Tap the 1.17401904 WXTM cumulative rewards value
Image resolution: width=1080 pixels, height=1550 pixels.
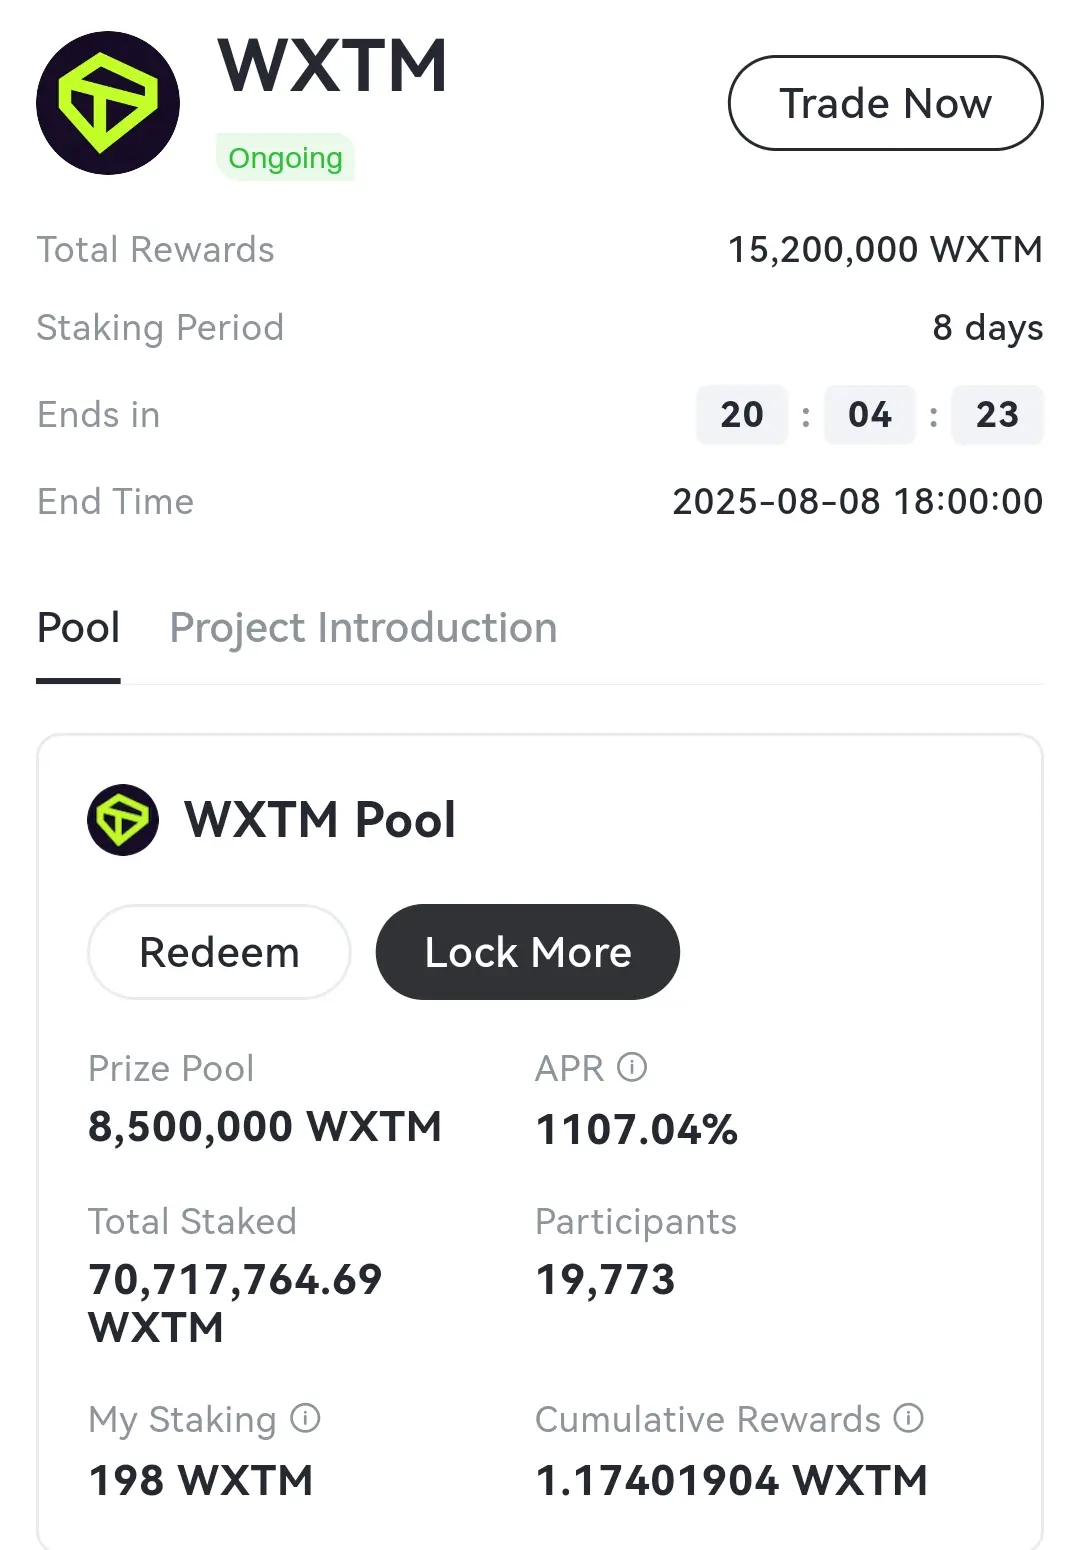[732, 1480]
